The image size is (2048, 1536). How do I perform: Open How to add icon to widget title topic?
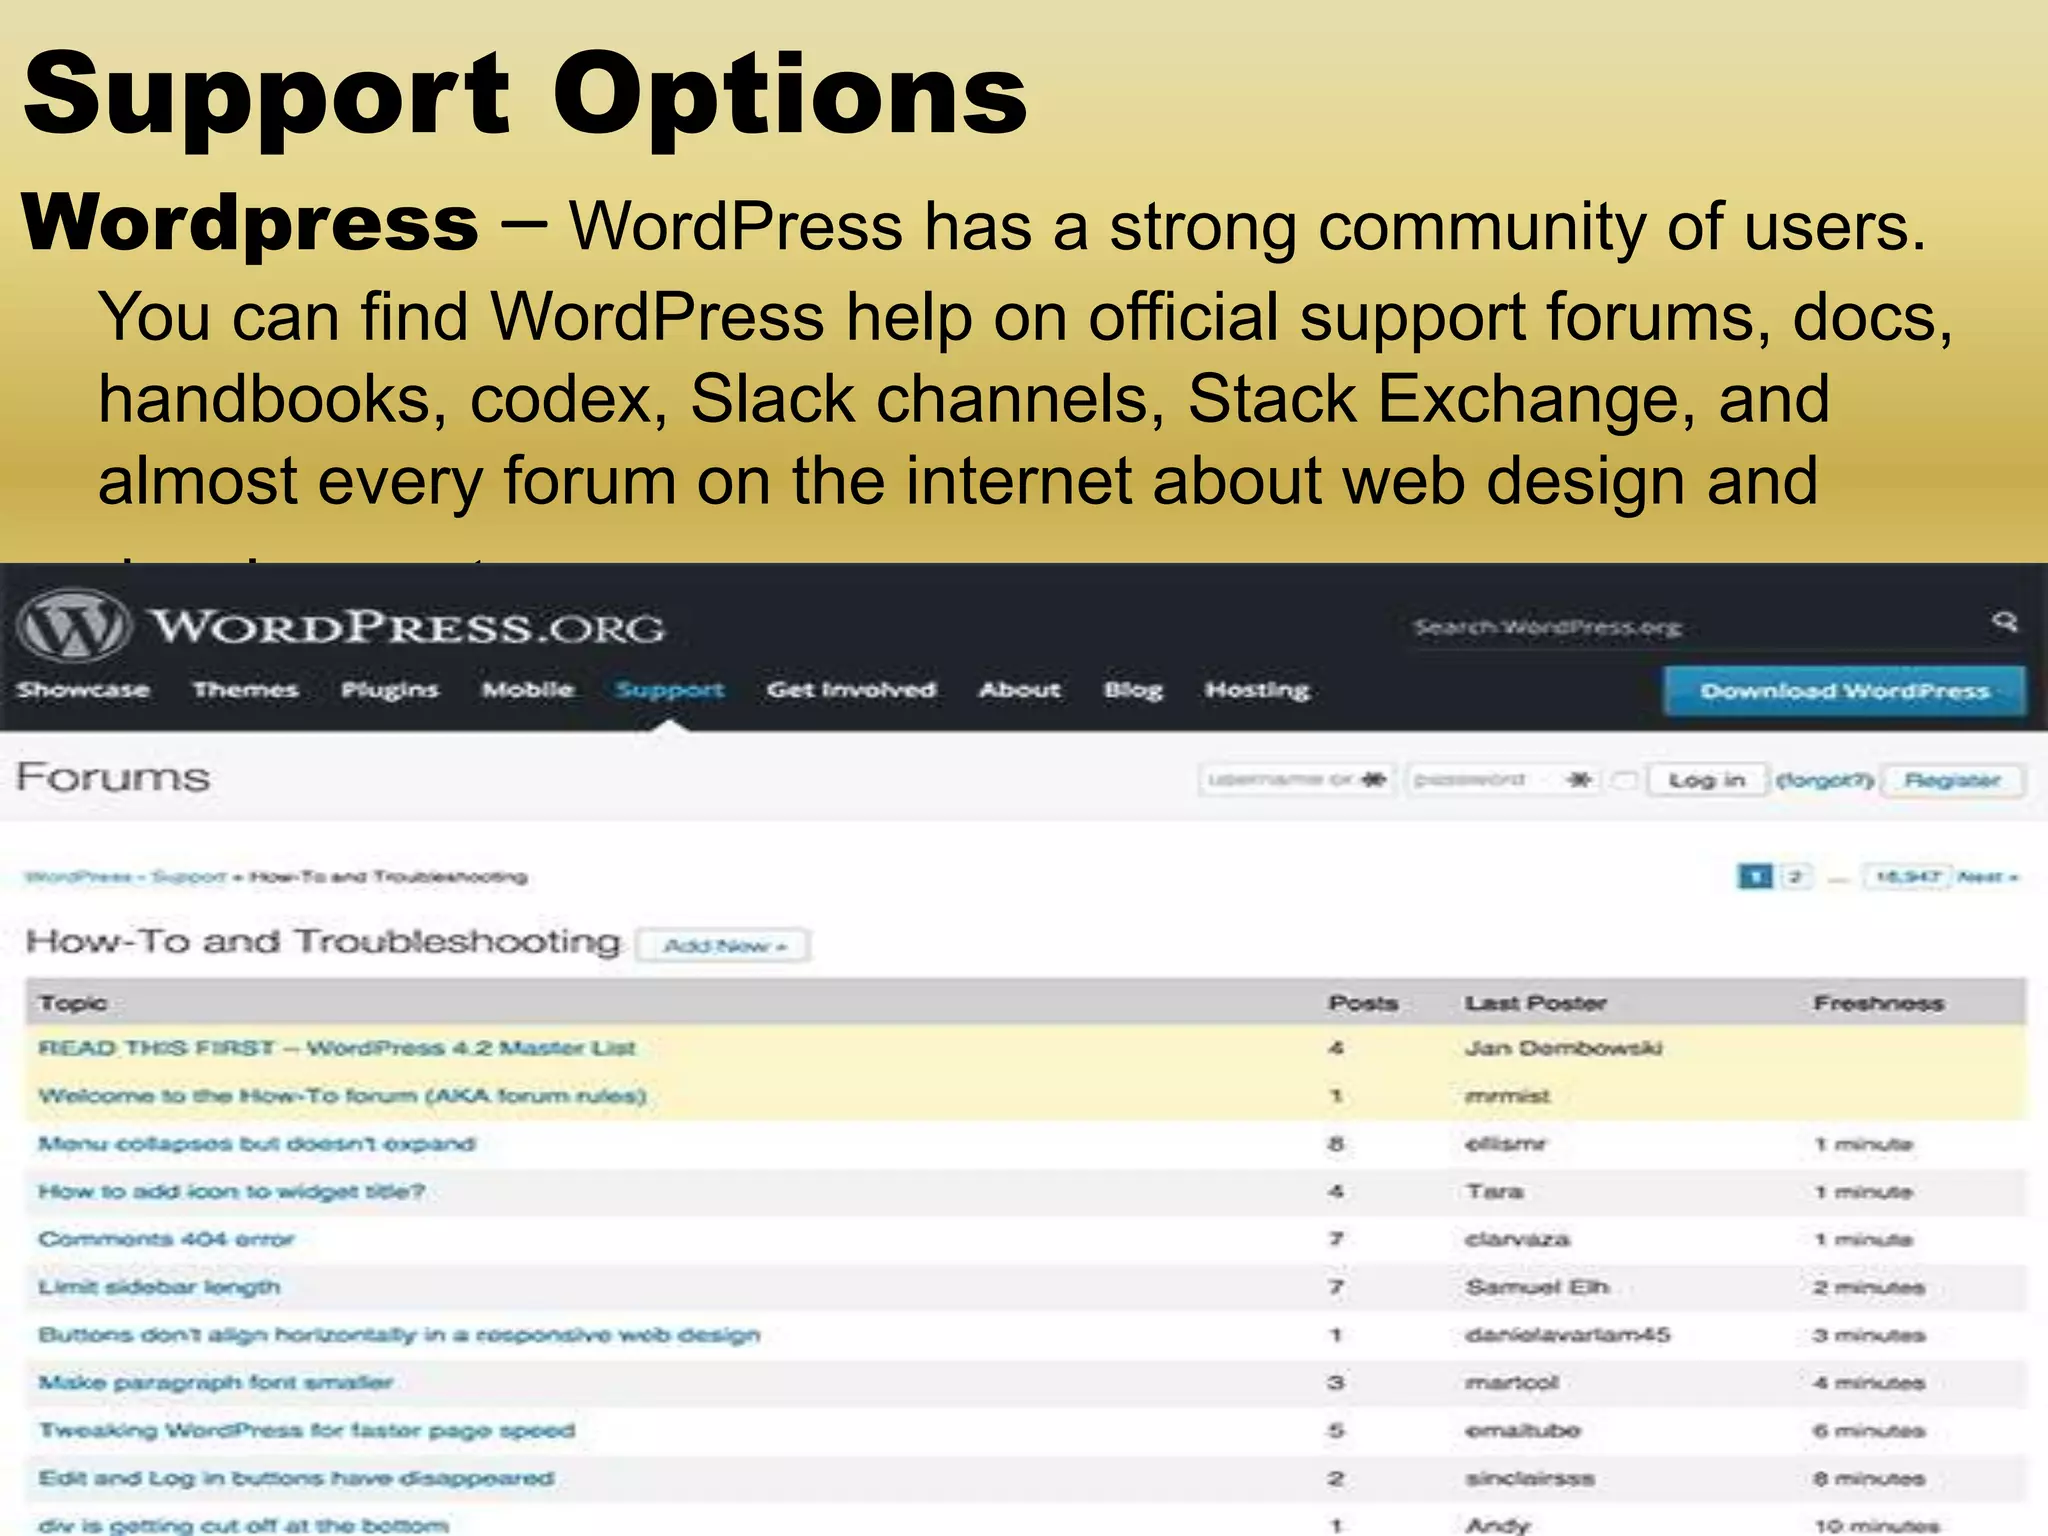(232, 1192)
